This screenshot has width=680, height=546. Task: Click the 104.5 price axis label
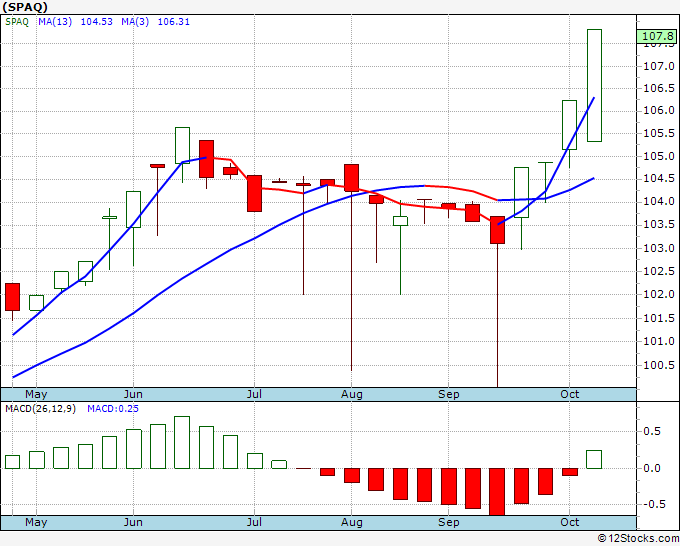click(x=659, y=179)
